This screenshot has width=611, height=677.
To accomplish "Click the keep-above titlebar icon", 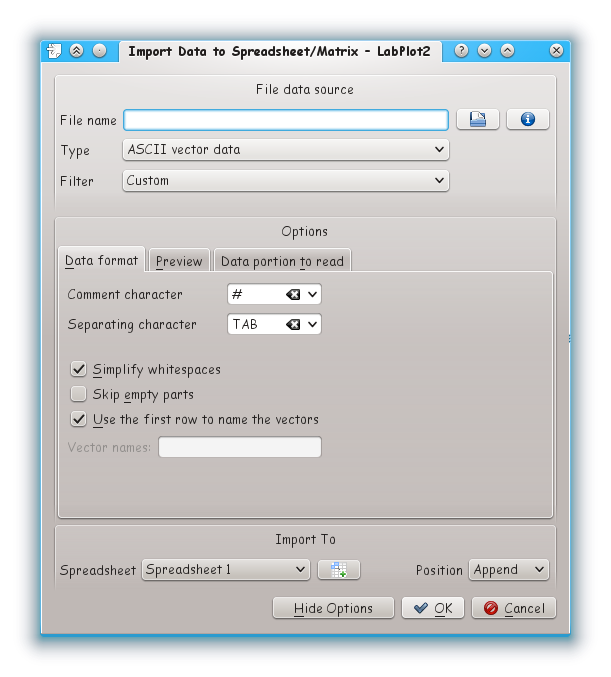I will [77, 51].
